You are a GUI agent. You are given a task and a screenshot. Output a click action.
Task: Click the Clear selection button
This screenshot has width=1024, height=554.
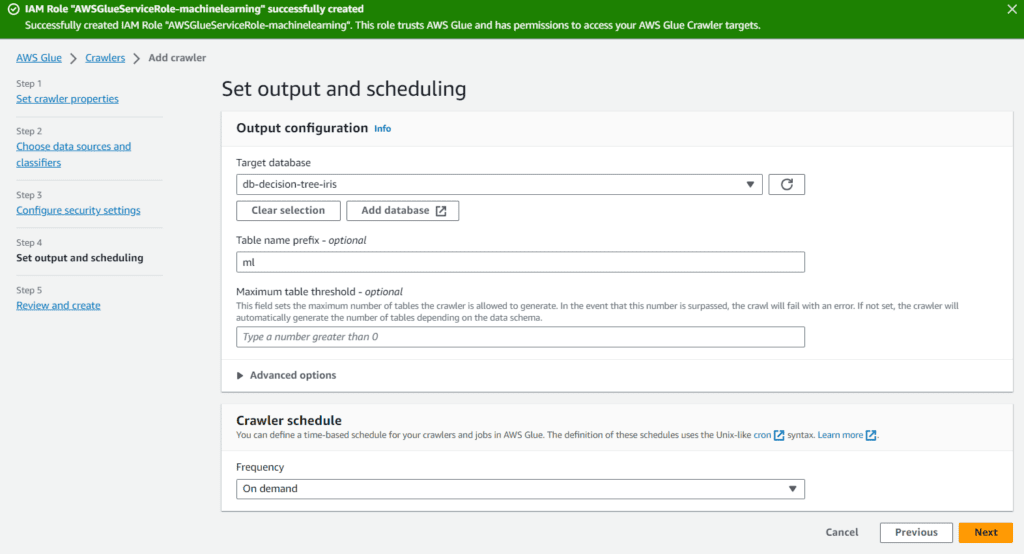coord(288,211)
